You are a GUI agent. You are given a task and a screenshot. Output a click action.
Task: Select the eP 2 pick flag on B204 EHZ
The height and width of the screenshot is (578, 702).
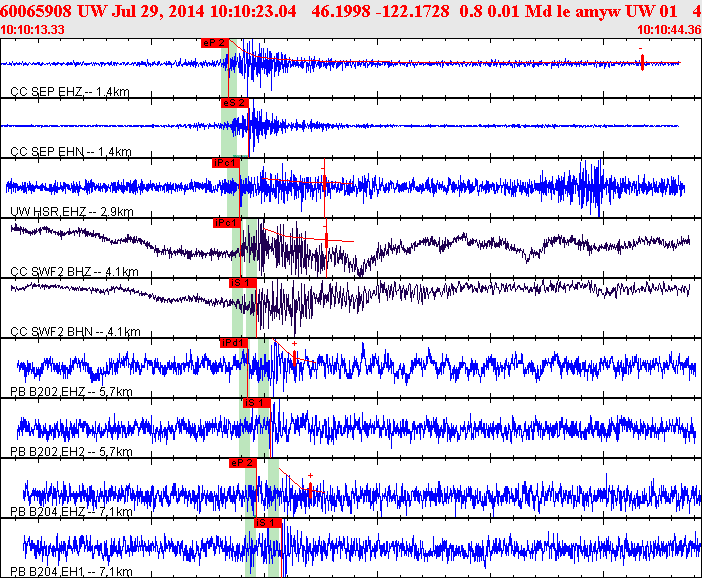(243, 463)
